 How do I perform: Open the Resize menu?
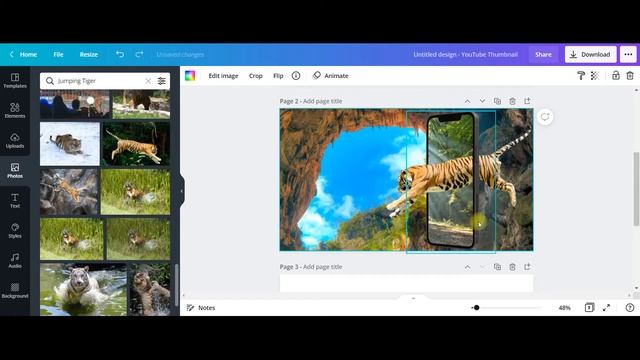89,54
